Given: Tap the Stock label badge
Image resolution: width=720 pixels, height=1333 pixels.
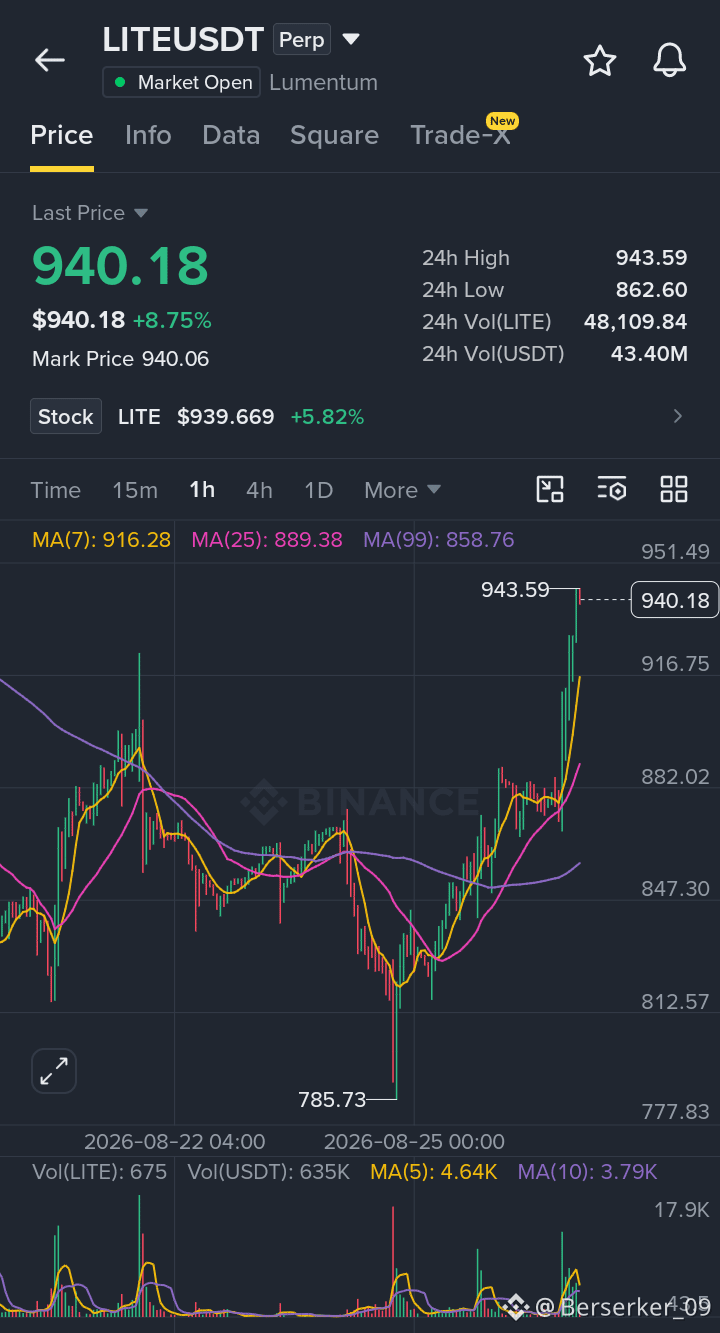Looking at the screenshot, I should pos(66,417).
